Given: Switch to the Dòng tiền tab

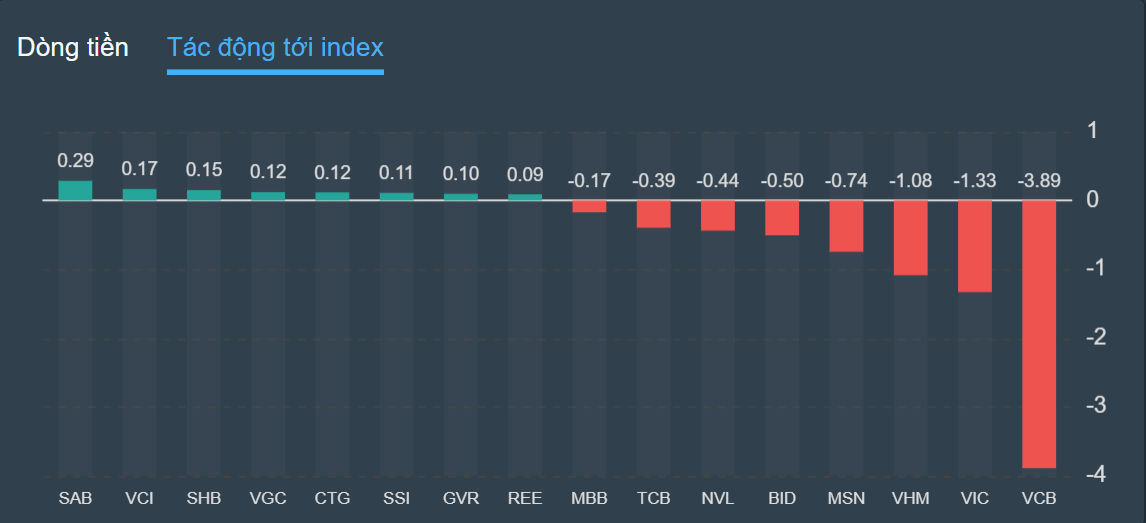Looking at the screenshot, I should [x=73, y=47].
